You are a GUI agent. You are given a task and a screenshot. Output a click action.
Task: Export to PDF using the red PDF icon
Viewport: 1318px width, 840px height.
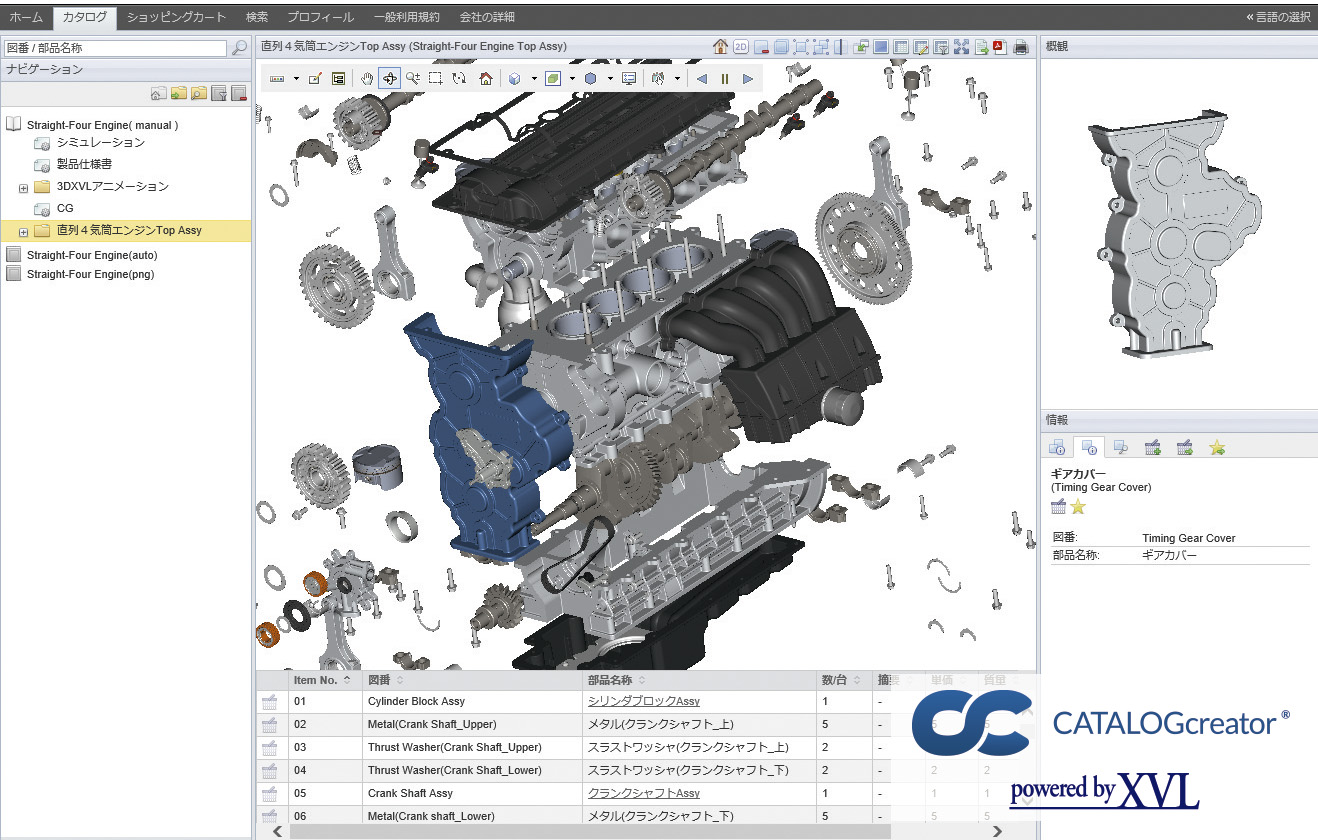(999, 47)
